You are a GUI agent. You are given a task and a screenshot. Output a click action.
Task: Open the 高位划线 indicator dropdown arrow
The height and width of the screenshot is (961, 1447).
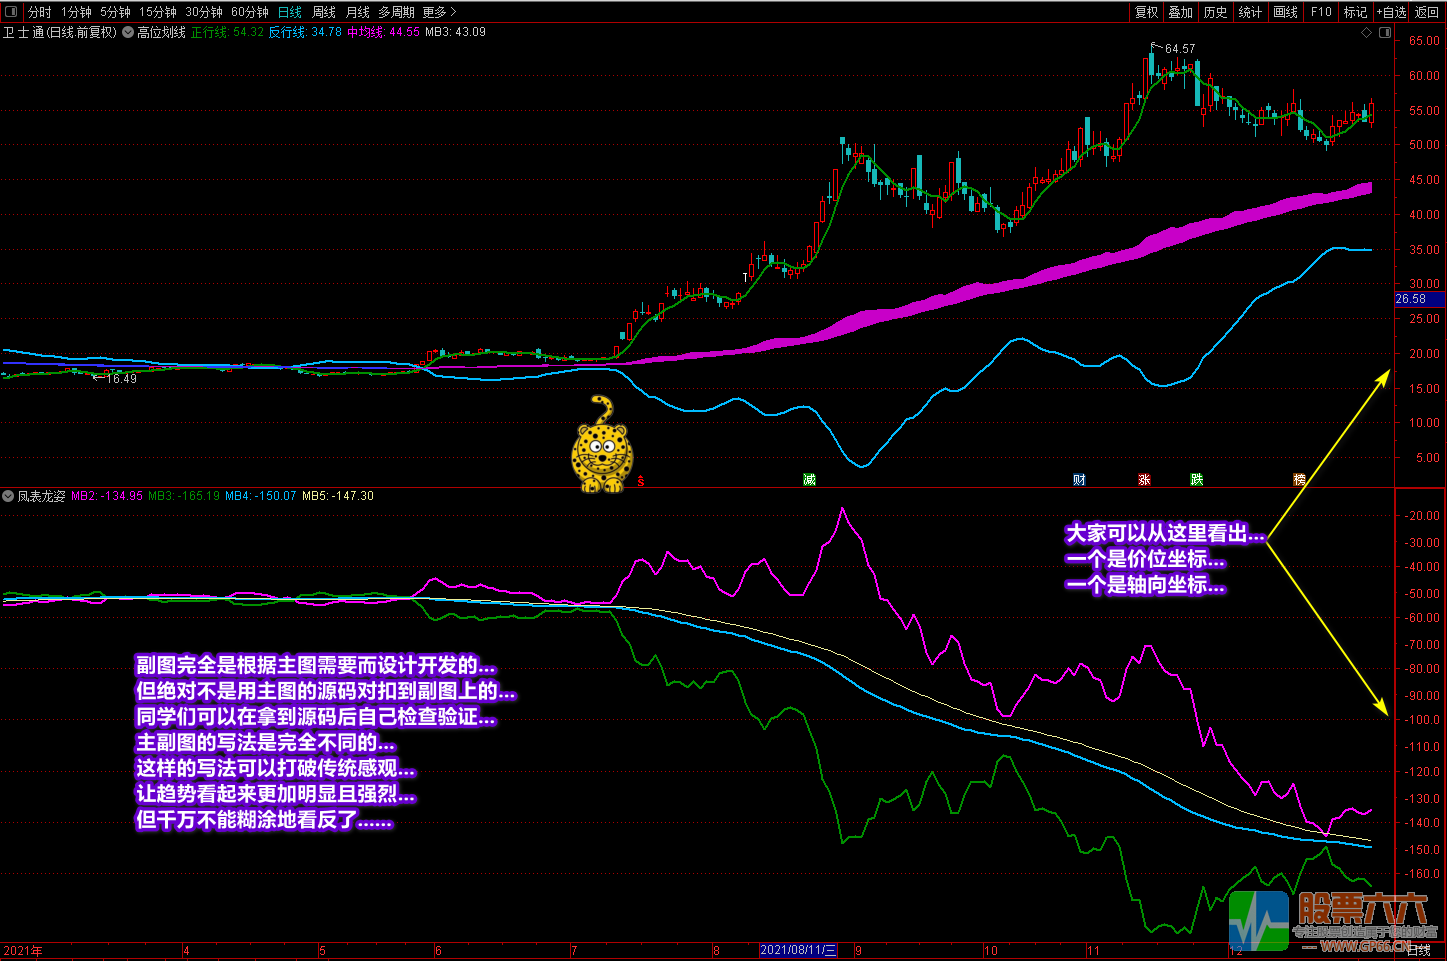[128, 33]
